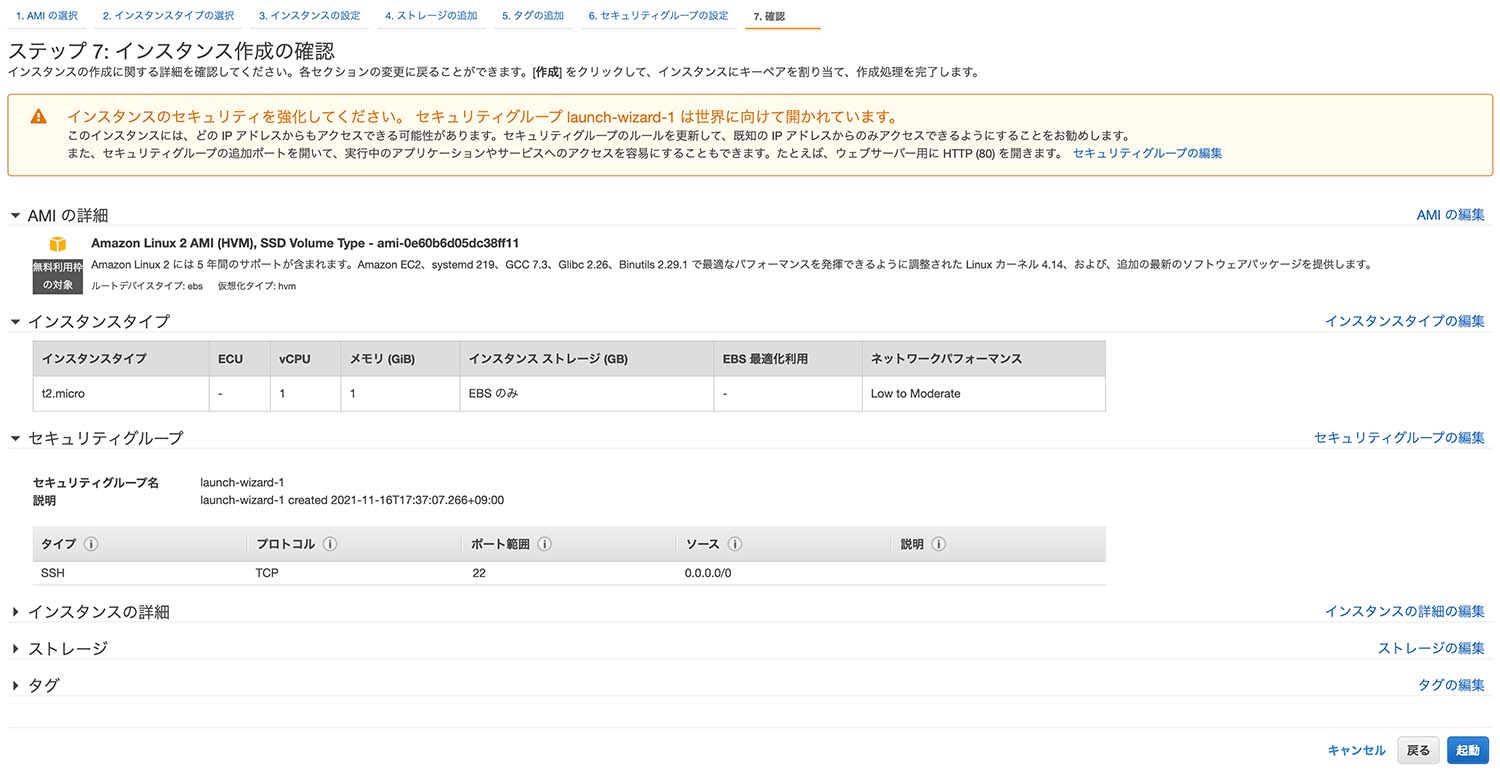Image resolution: width=1500 pixels, height=780 pixels.
Task: Go to step 4. ストレージの追加 tab
Action: [431, 16]
